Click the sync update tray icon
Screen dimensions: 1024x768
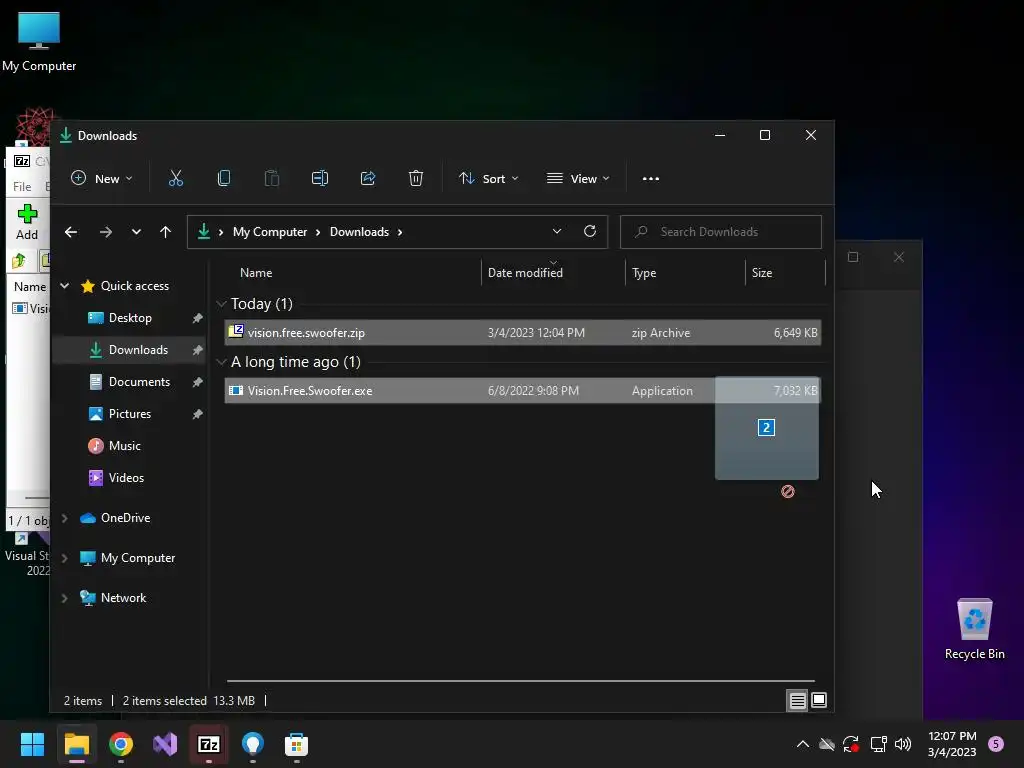coord(851,744)
